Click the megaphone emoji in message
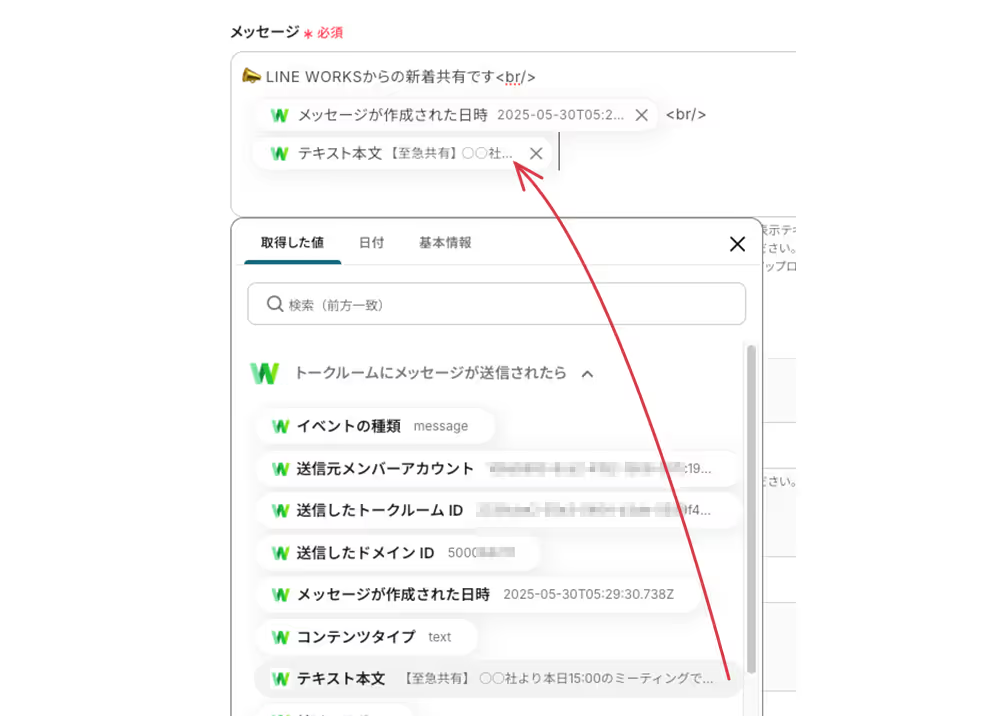 [x=252, y=77]
